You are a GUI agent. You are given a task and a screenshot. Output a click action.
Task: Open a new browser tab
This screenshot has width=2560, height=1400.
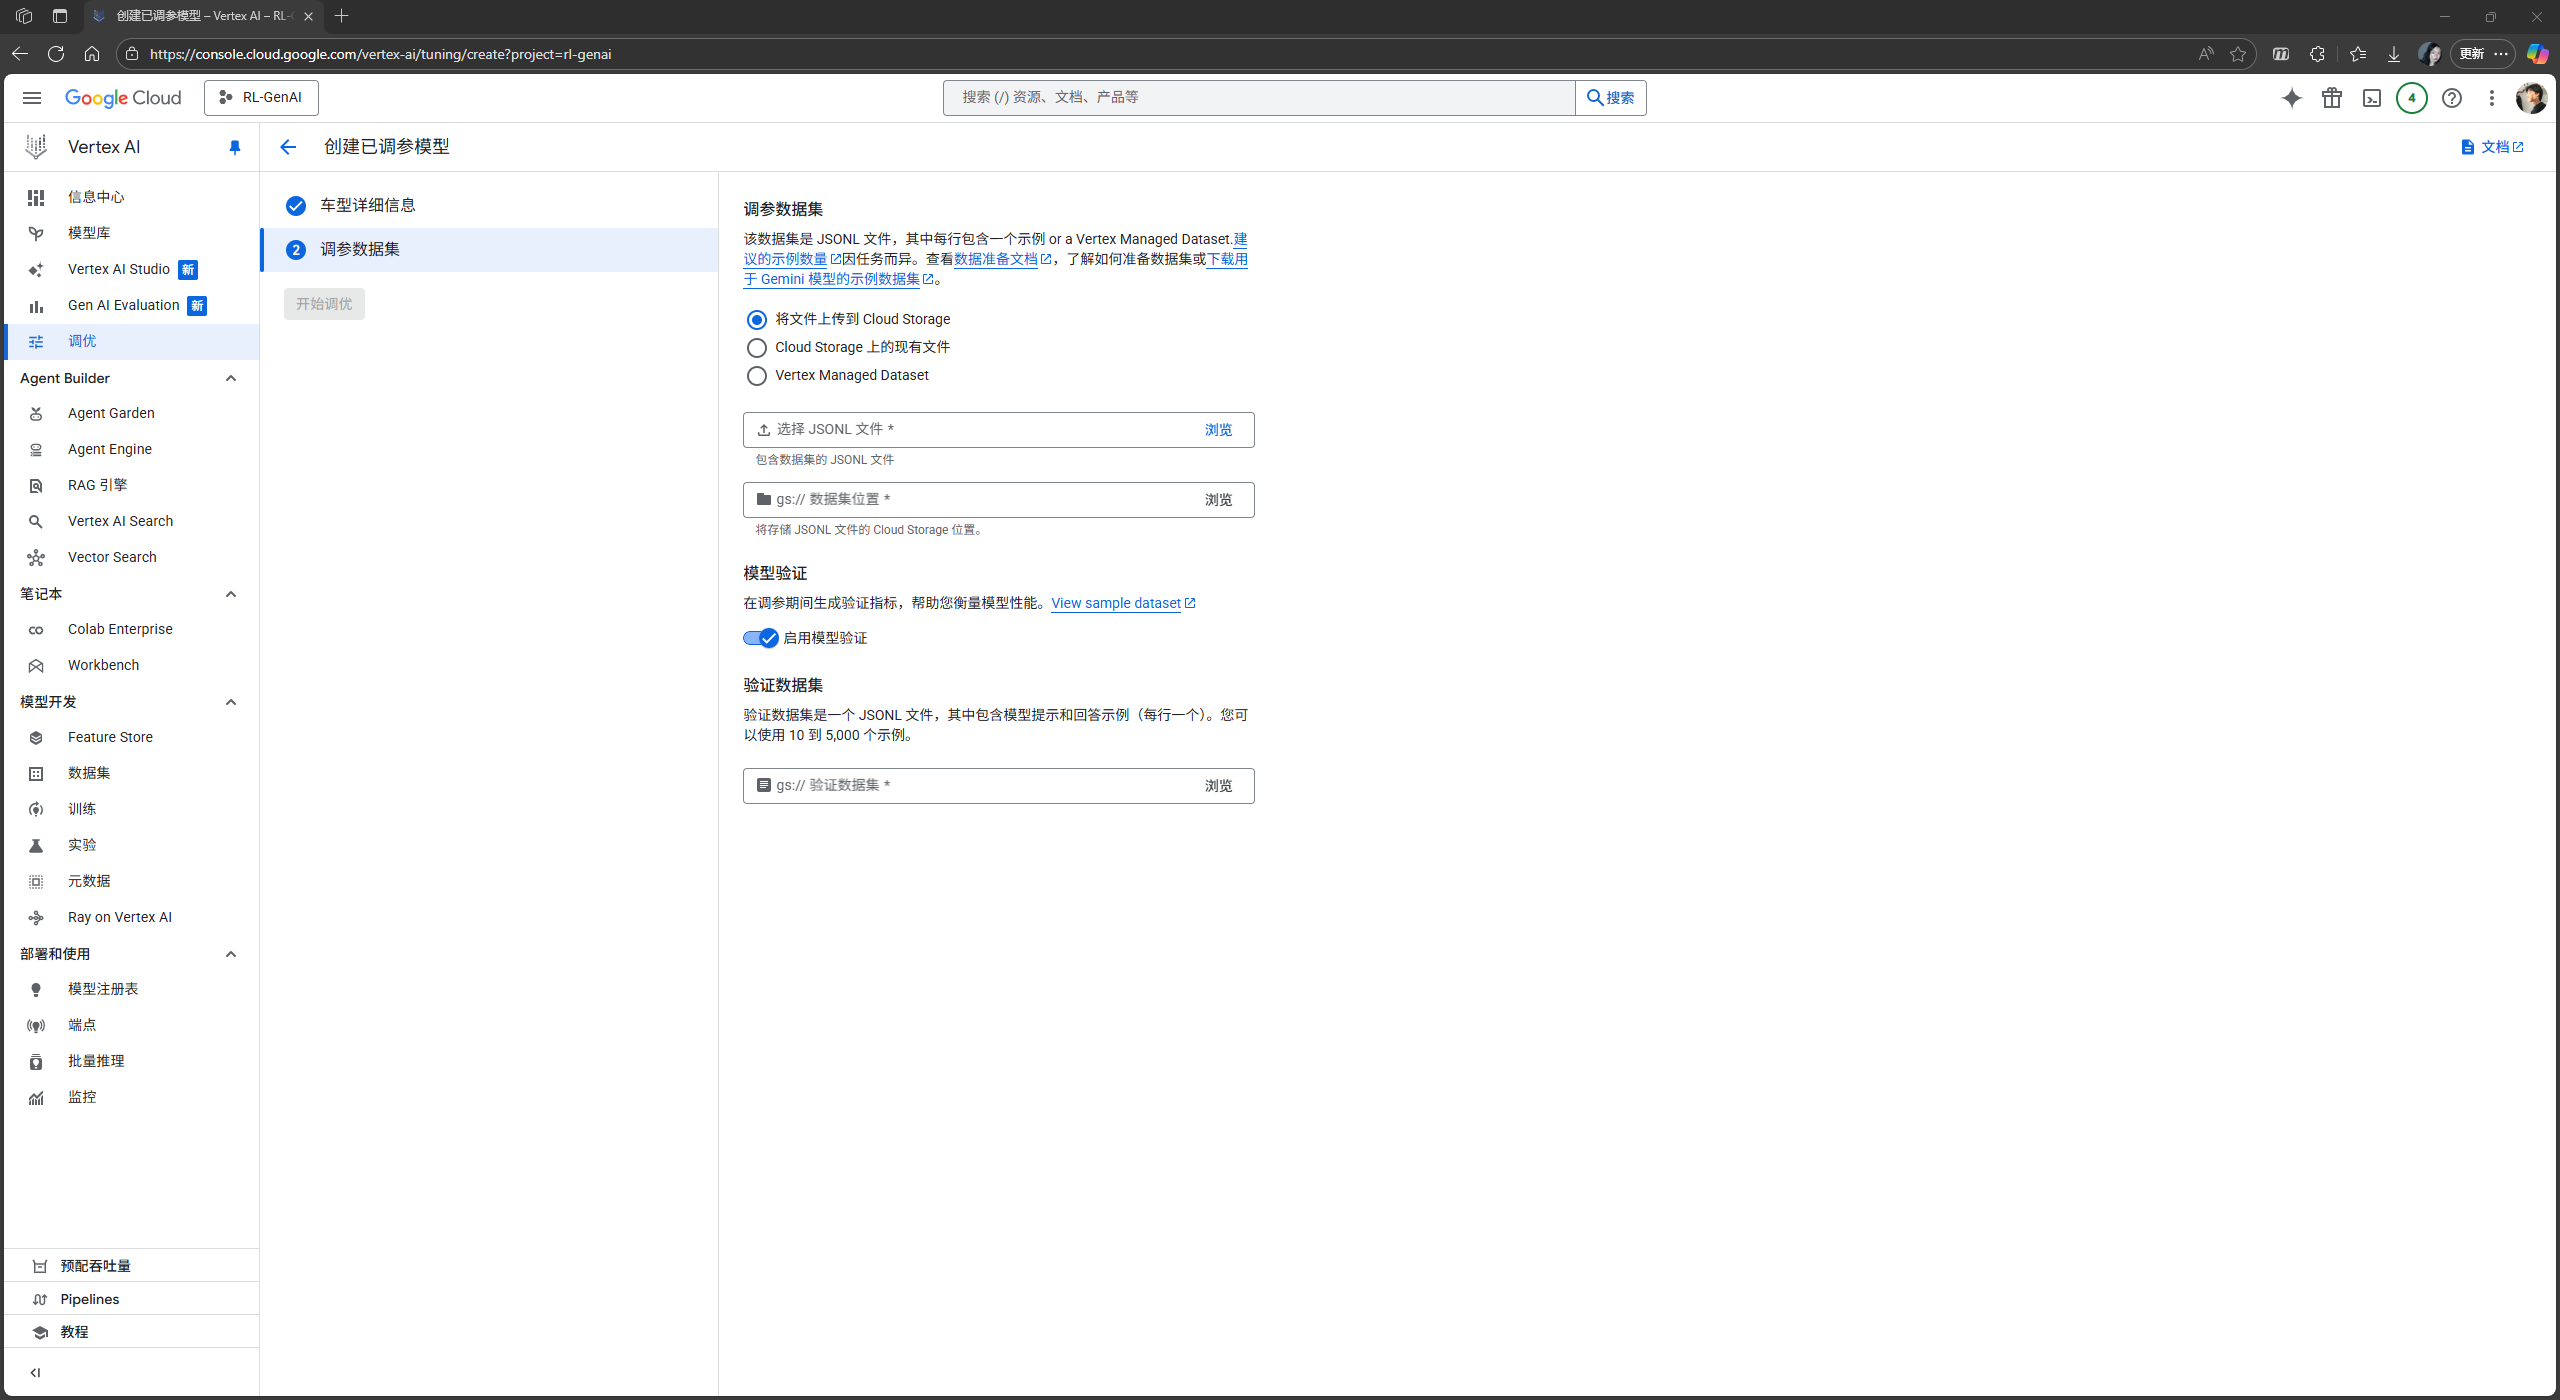click(x=341, y=16)
